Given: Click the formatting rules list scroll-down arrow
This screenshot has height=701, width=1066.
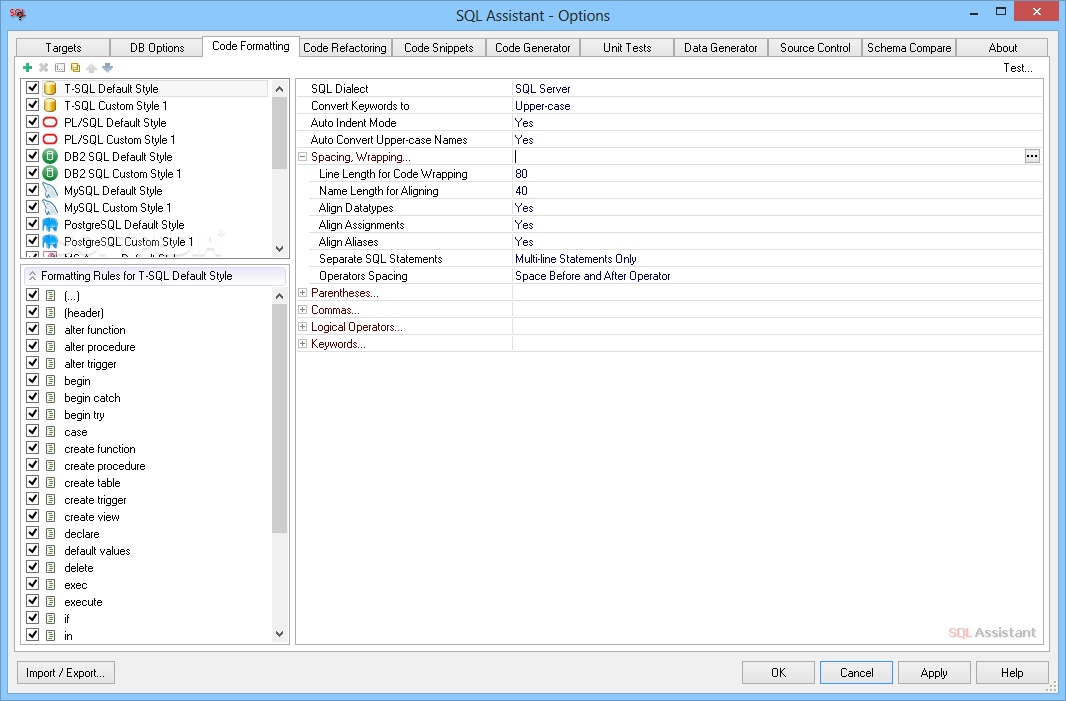Looking at the screenshot, I should pos(279,634).
